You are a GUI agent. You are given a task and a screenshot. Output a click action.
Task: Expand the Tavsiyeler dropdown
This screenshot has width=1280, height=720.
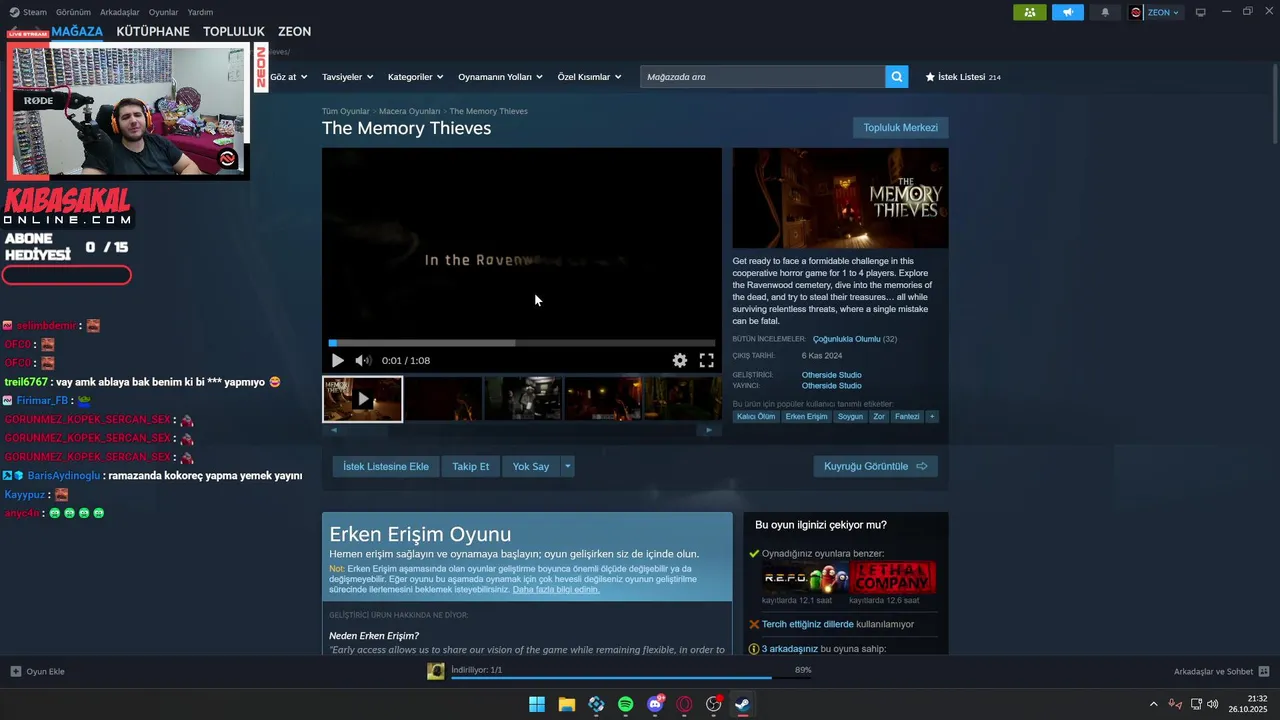(347, 77)
